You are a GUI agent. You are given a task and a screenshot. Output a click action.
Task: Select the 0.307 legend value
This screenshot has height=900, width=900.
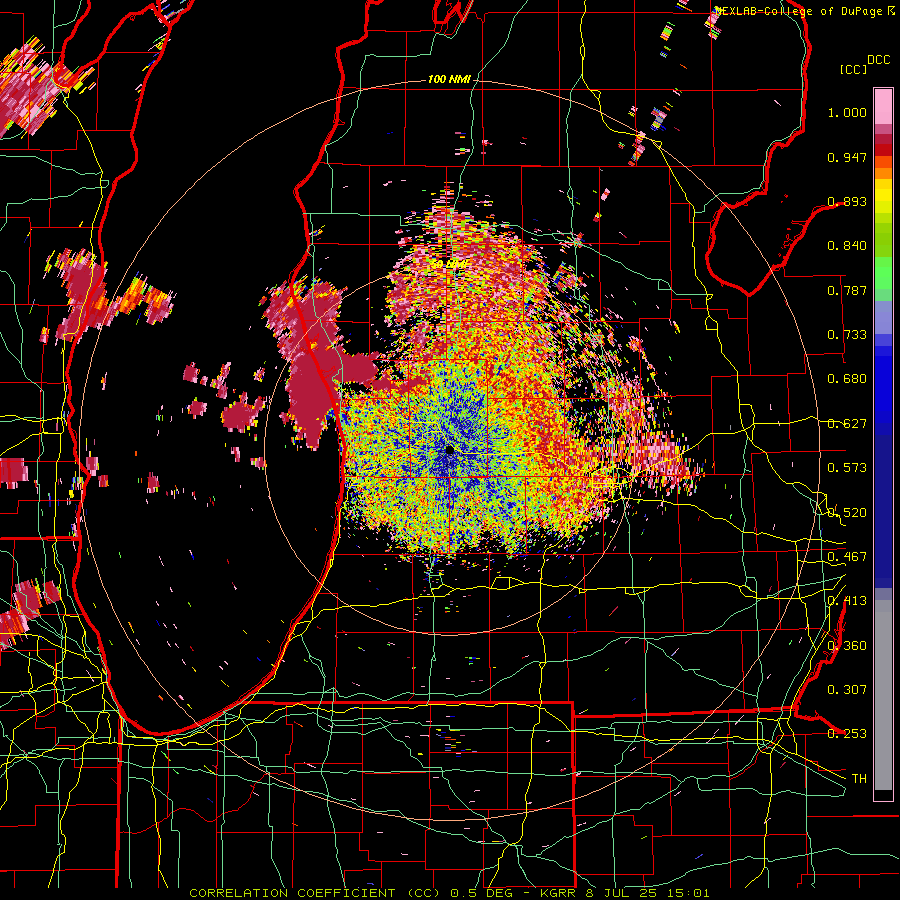click(x=847, y=690)
